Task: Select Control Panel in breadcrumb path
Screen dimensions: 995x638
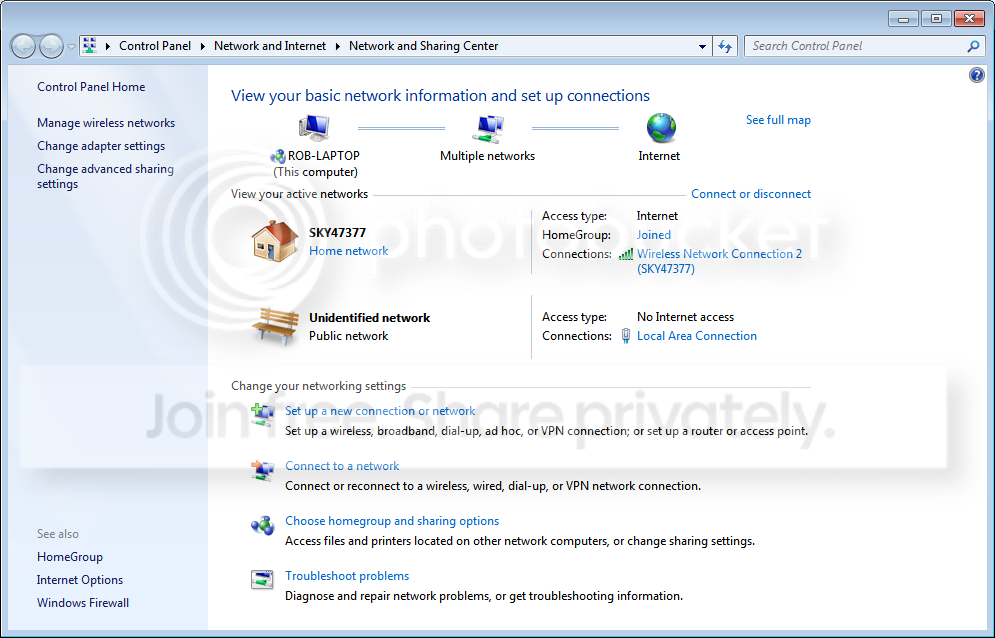Action: tap(155, 46)
